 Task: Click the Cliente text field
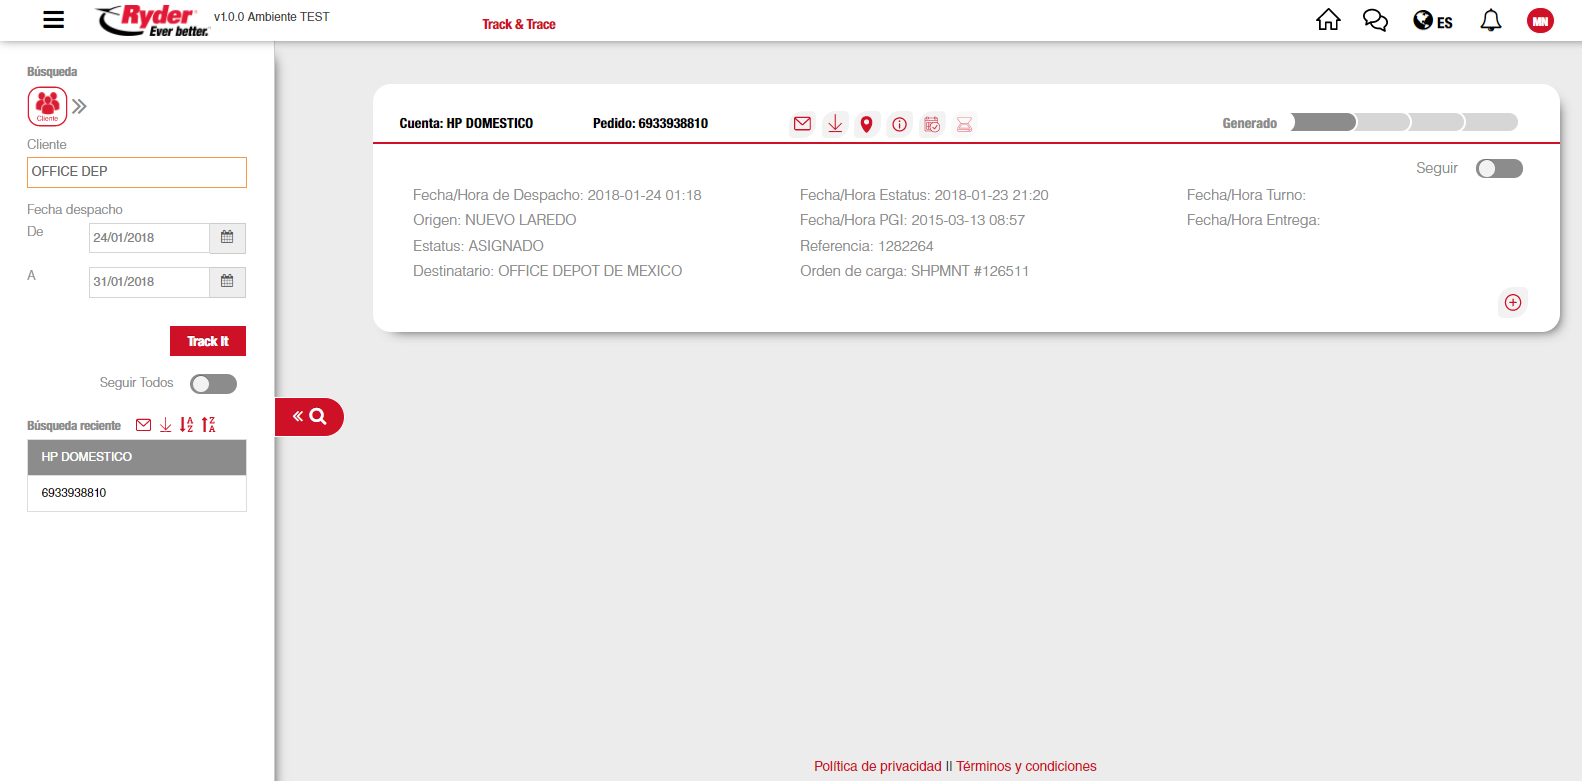[x=137, y=172]
